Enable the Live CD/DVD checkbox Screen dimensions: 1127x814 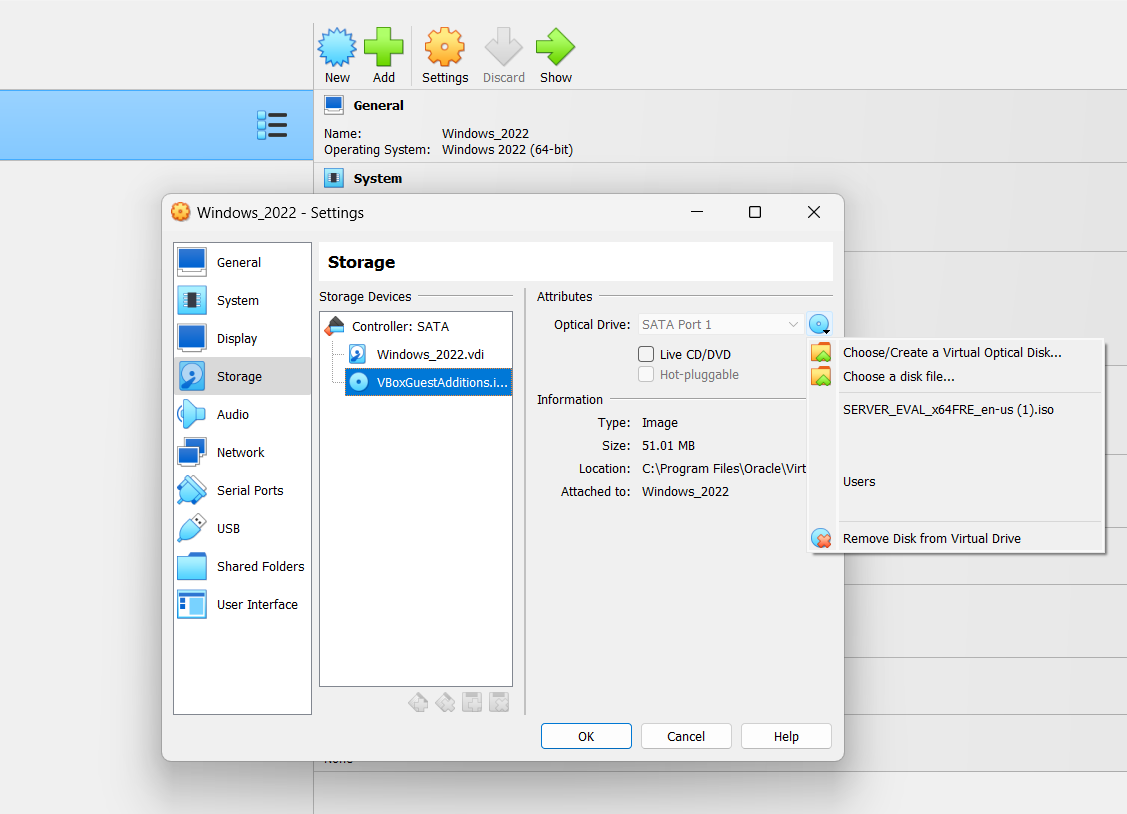646,354
